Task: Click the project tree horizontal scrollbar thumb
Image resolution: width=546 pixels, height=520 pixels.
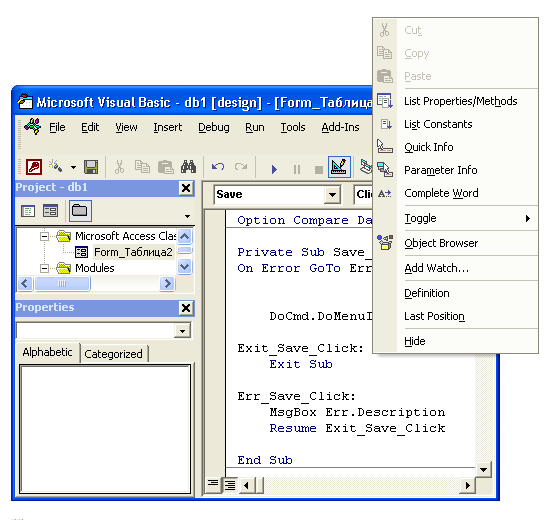Action: click(x=62, y=284)
